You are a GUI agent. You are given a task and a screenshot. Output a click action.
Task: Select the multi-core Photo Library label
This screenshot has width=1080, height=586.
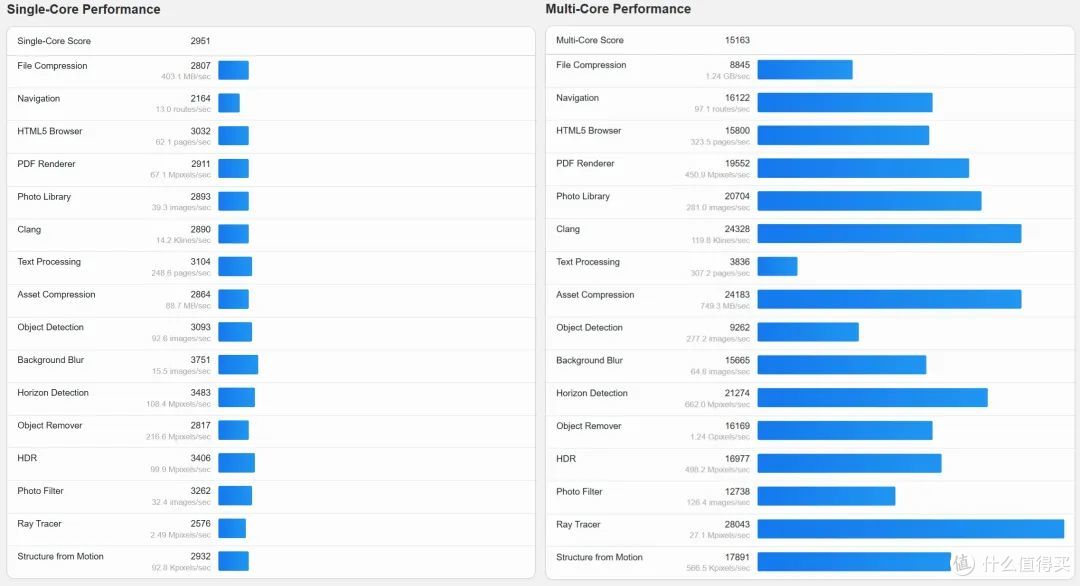click(583, 196)
